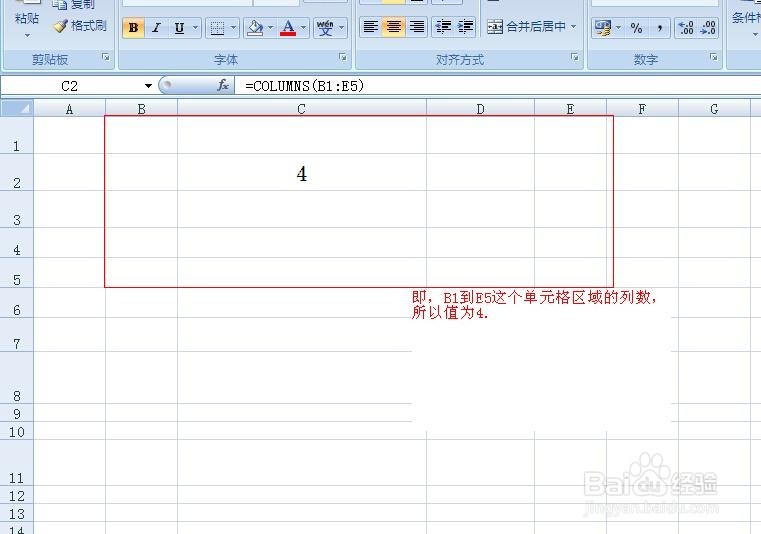
Task: Click red annotation text about B1到E5
Action: click(x=534, y=305)
